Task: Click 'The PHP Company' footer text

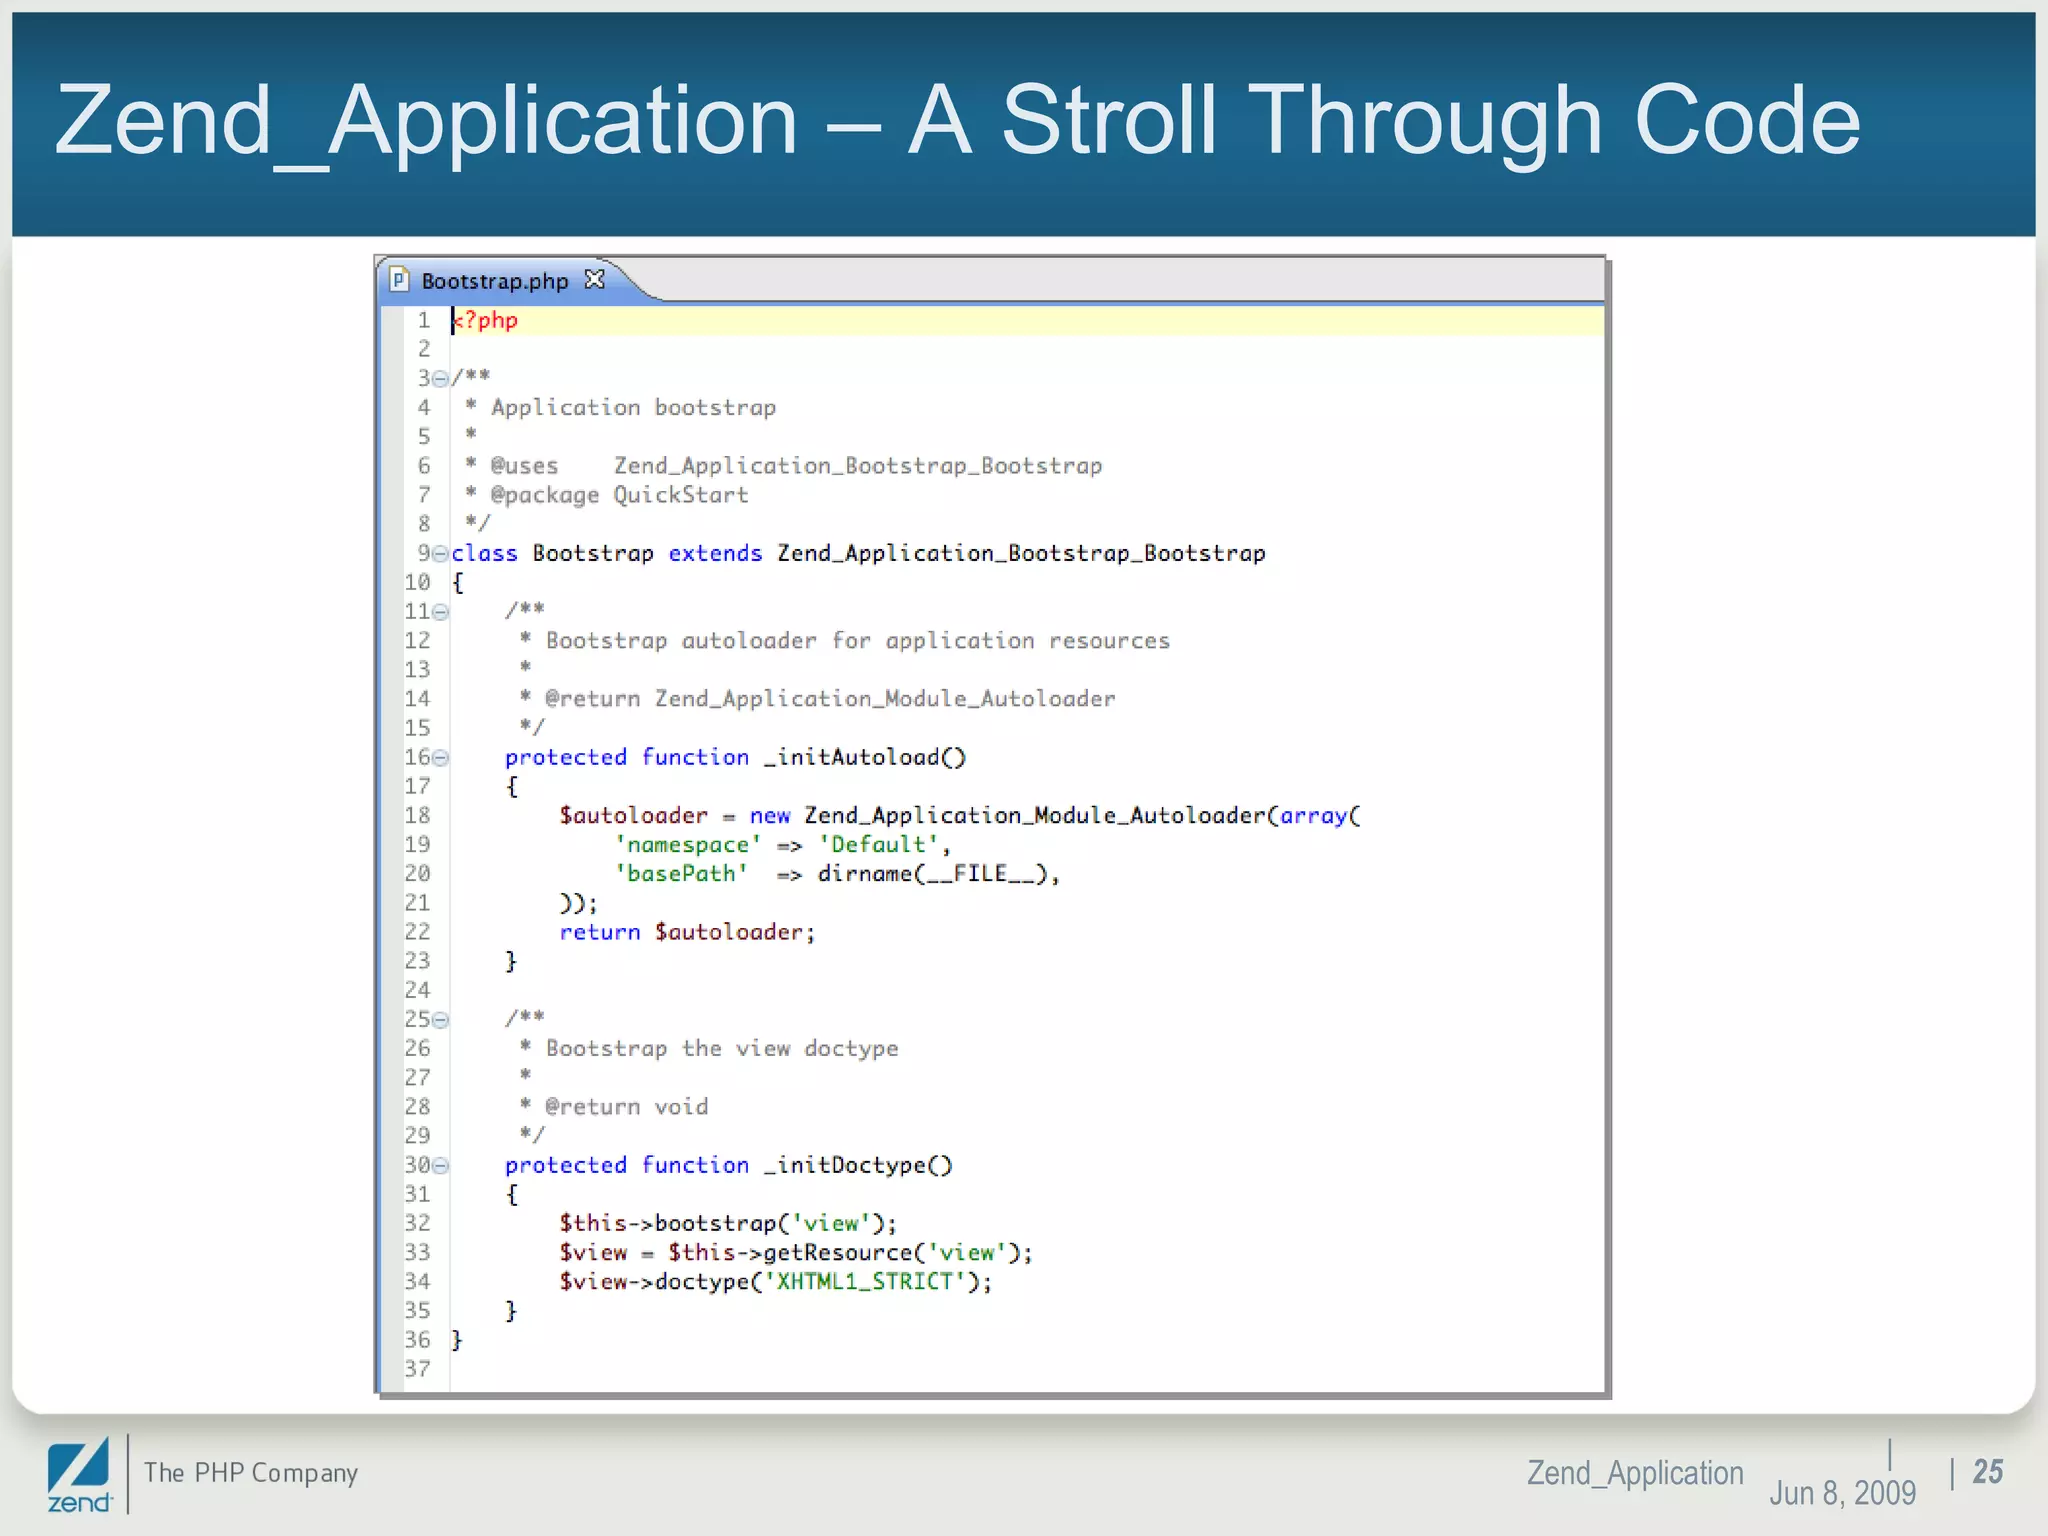Action: 251,1473
